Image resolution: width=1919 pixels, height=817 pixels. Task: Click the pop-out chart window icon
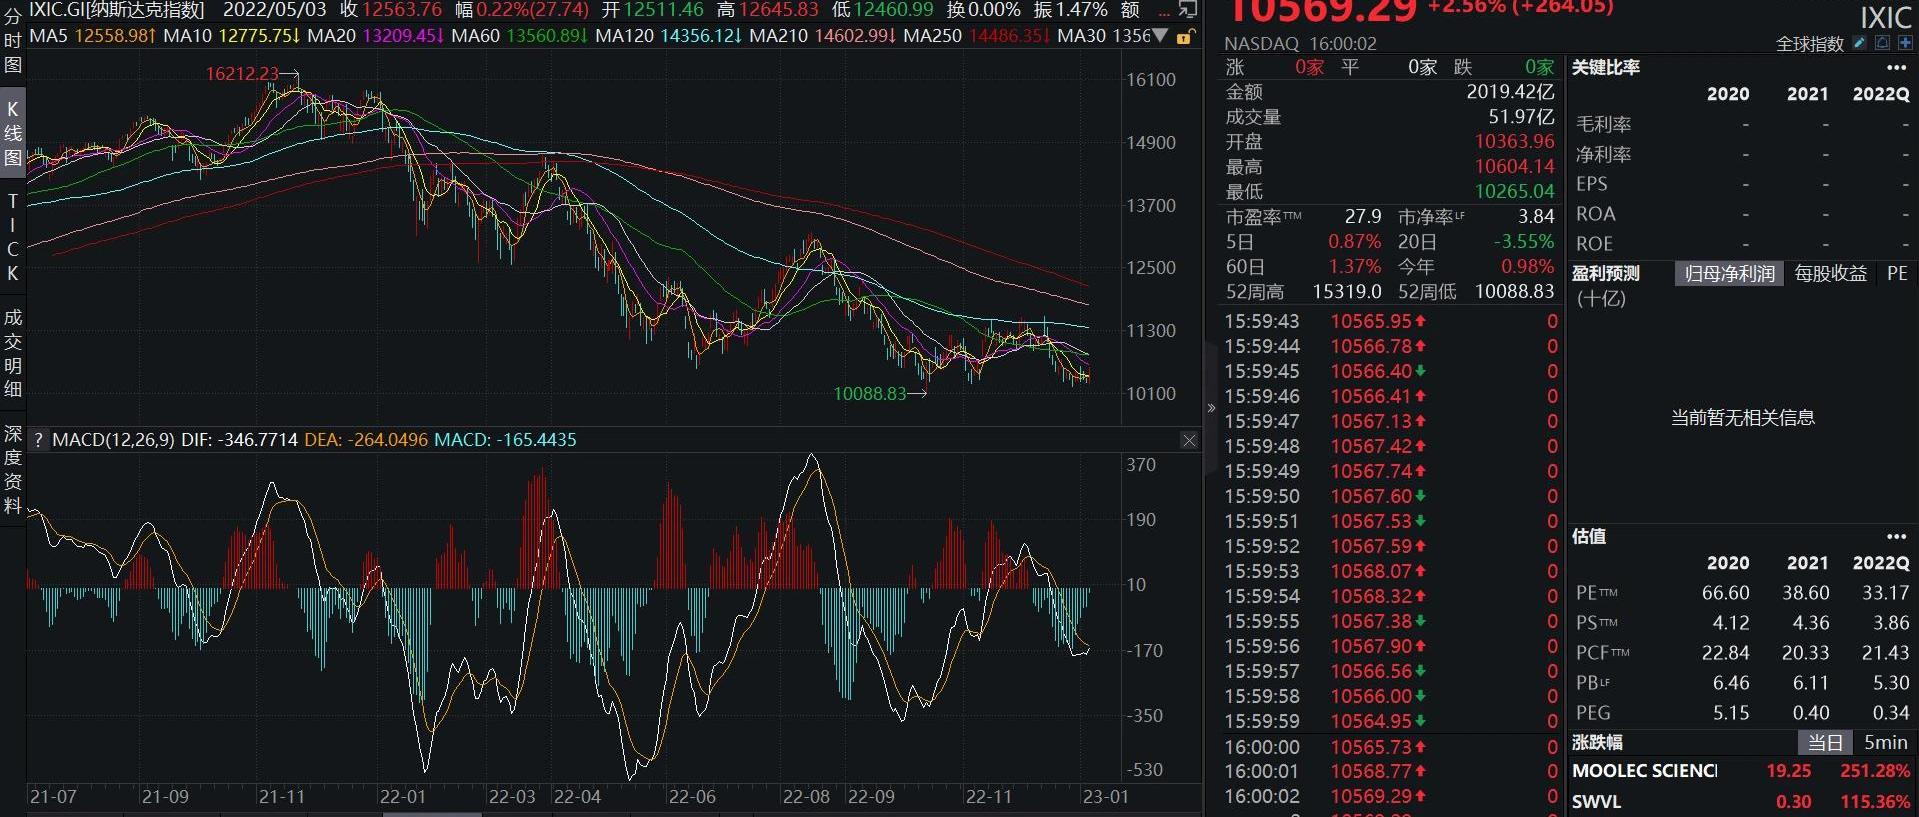coord(1188,10)
